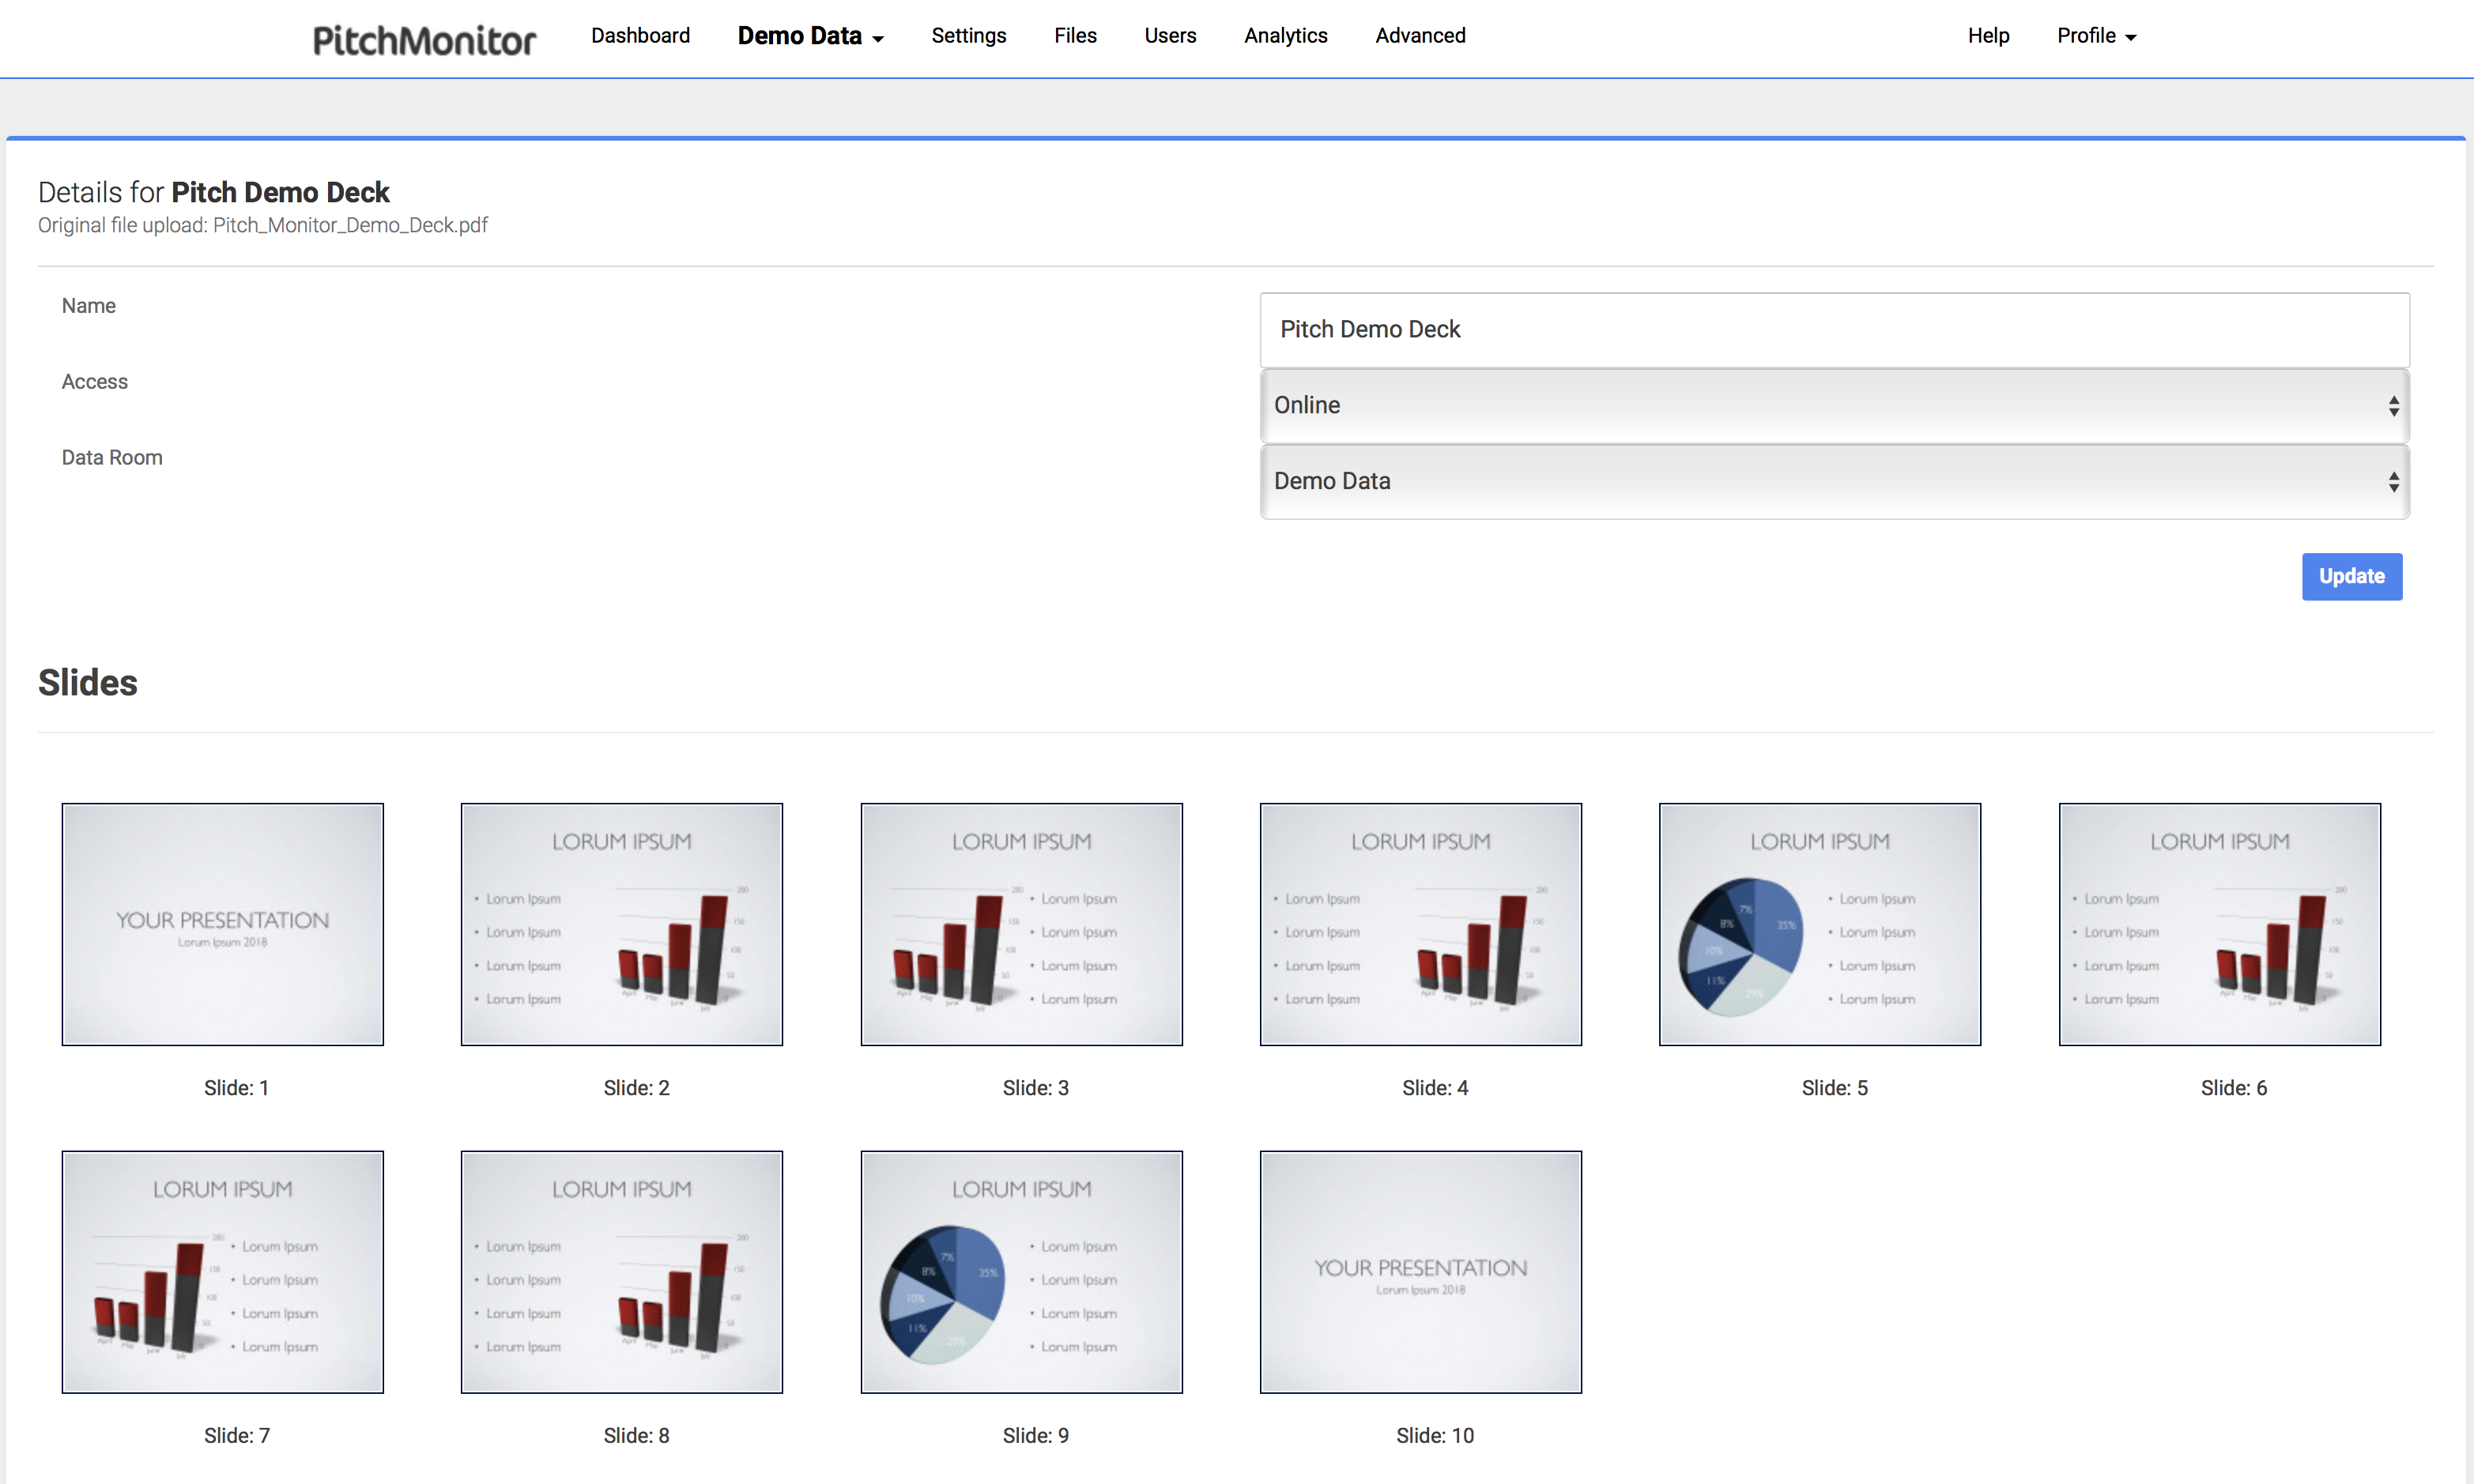Navigate to the Users page
The height and width of the screenshot is (1484, 2474).
1170,36
